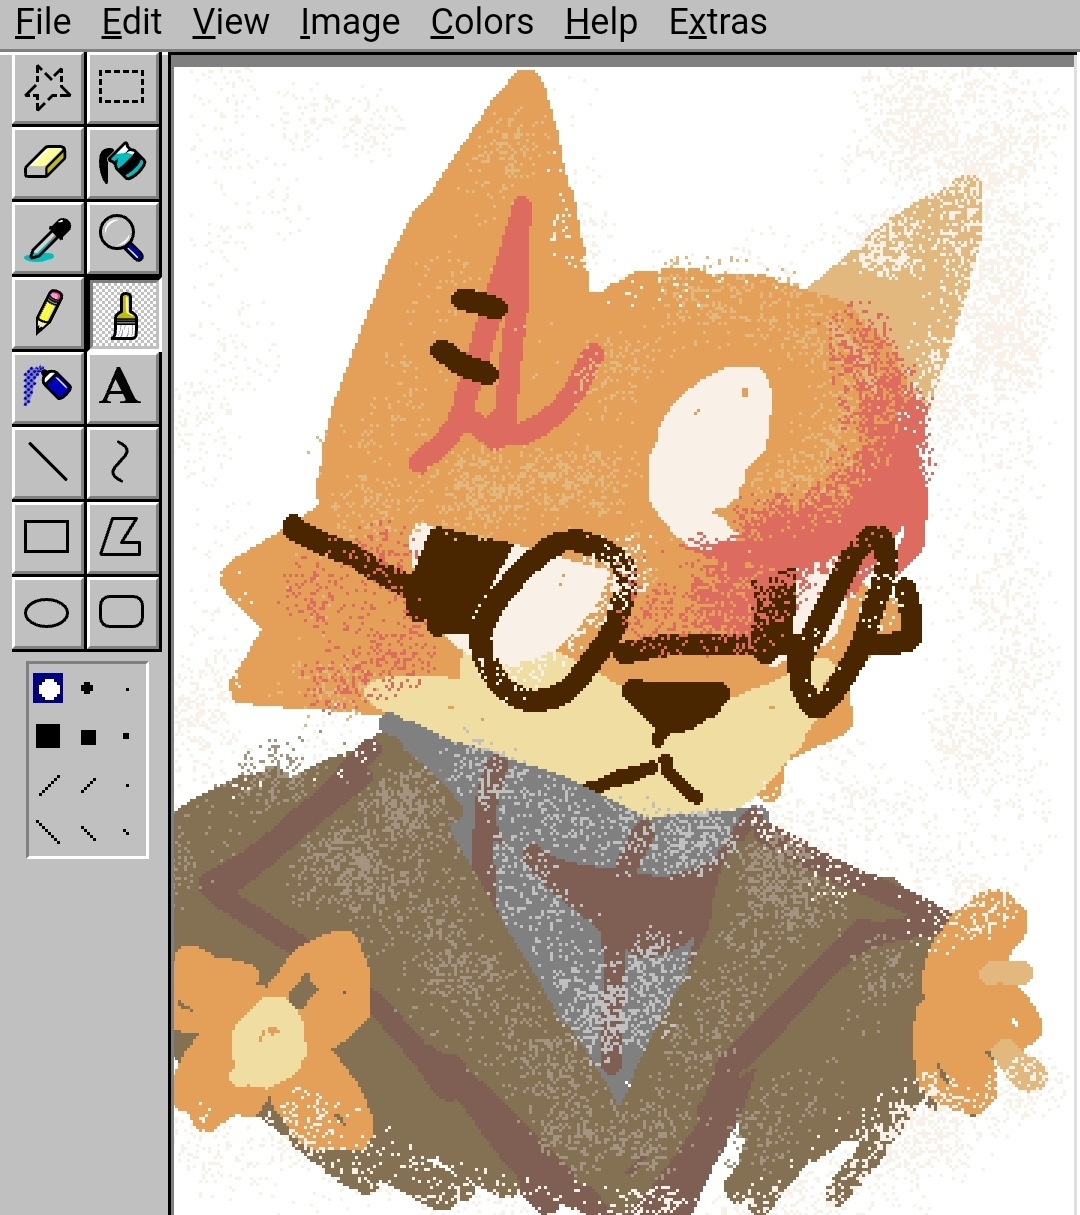This screenshot has width=1080, height=1215.
Task: Open the Extras menu
Action: [x=718, y=22]
